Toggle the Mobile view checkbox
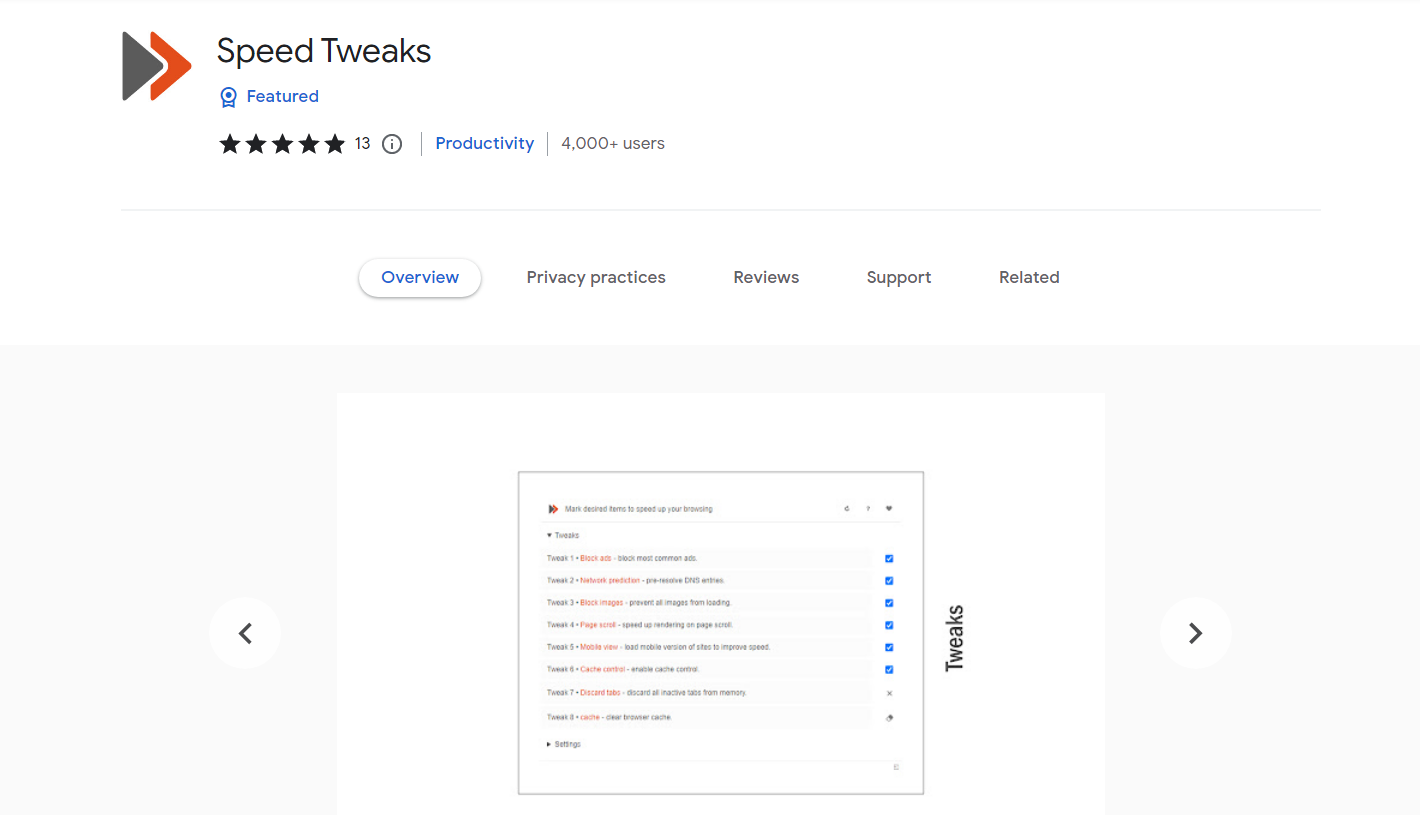Screen dimensions: 1420x815 click(889, 647)
